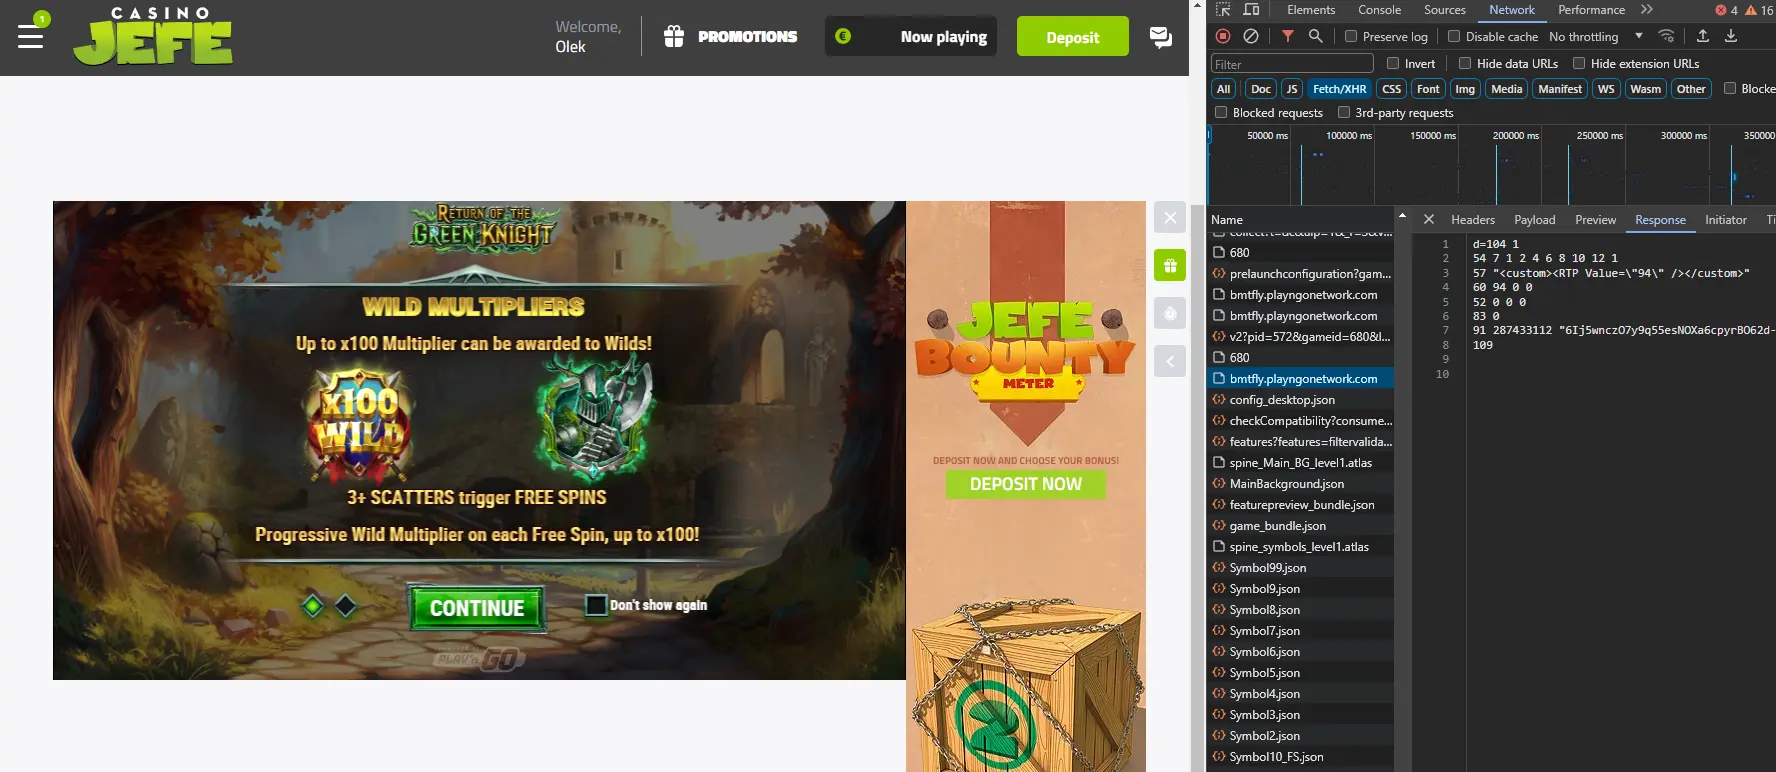Filter requests by All types

coord(1223,89)
